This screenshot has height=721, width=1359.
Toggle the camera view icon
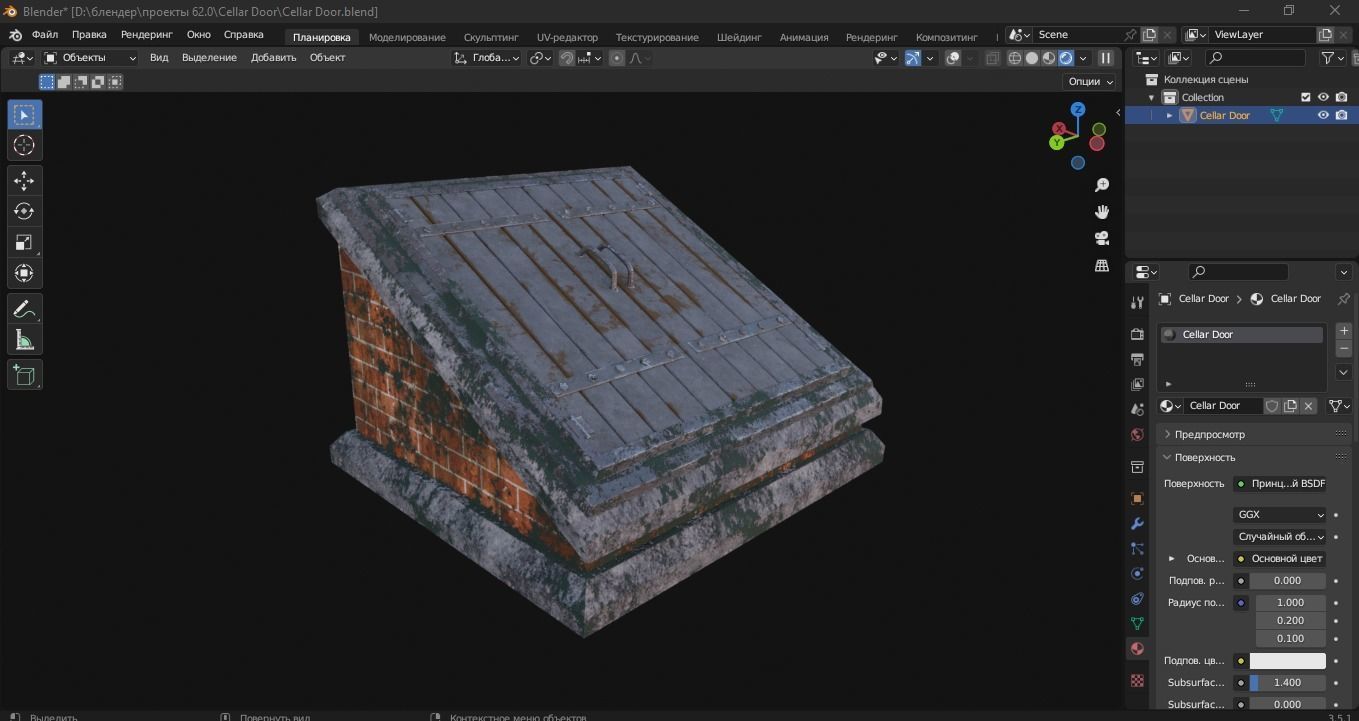(1102, 238)
